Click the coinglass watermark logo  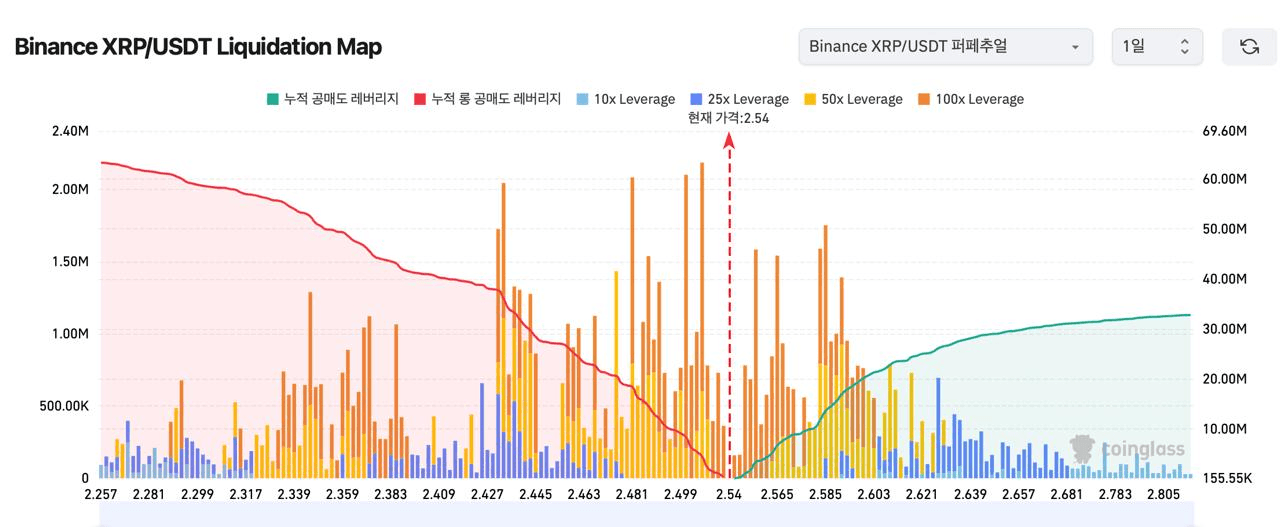coord(1127,449)
